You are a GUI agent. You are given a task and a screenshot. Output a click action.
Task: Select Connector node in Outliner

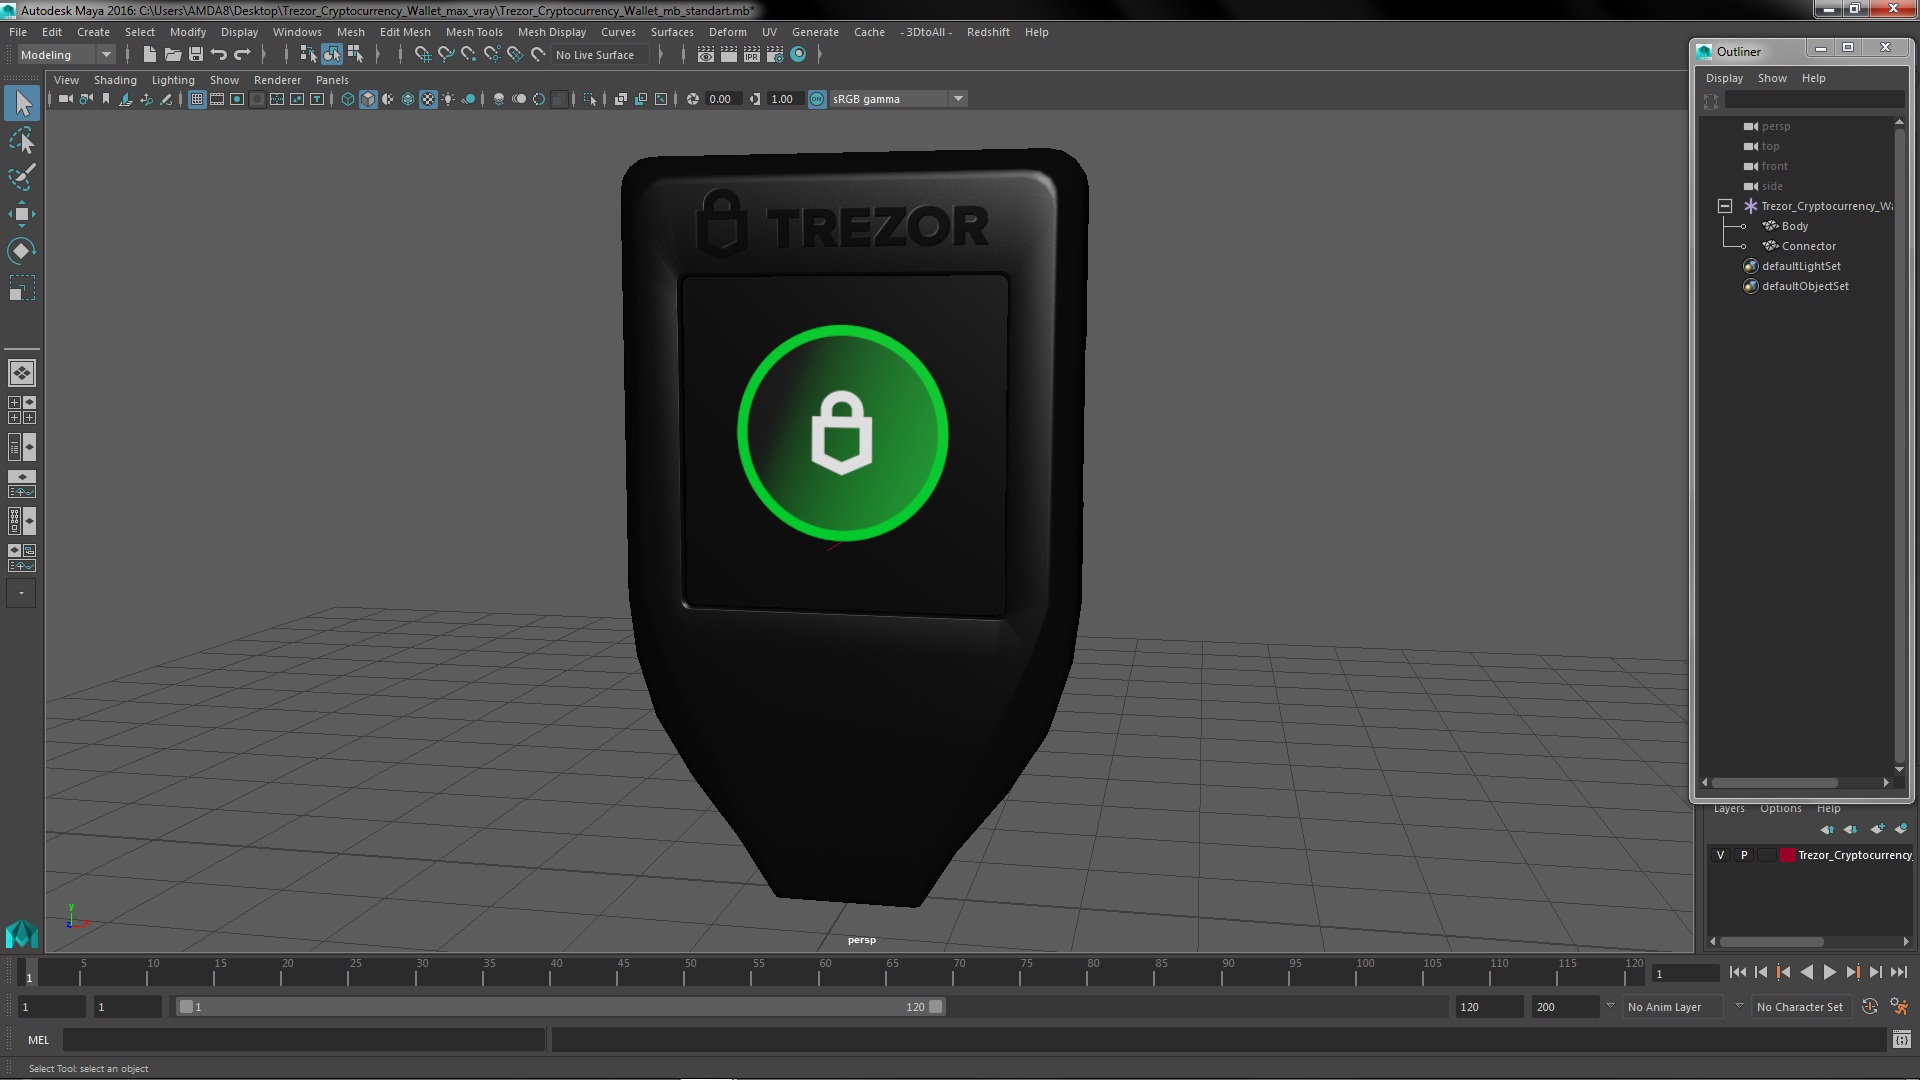[x=1808, y=246]
